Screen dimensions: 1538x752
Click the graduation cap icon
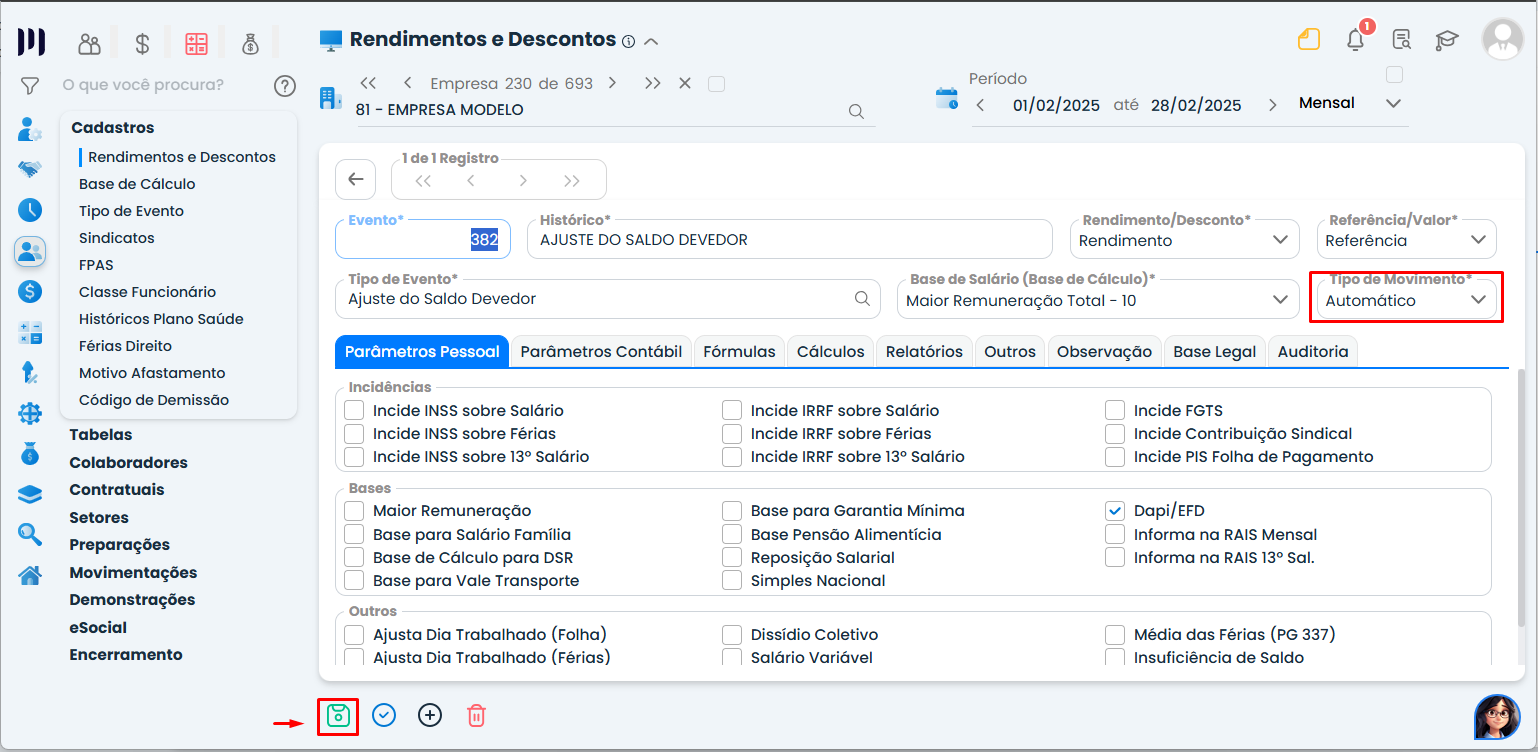pyautogui.click(x=1447, y=40)
